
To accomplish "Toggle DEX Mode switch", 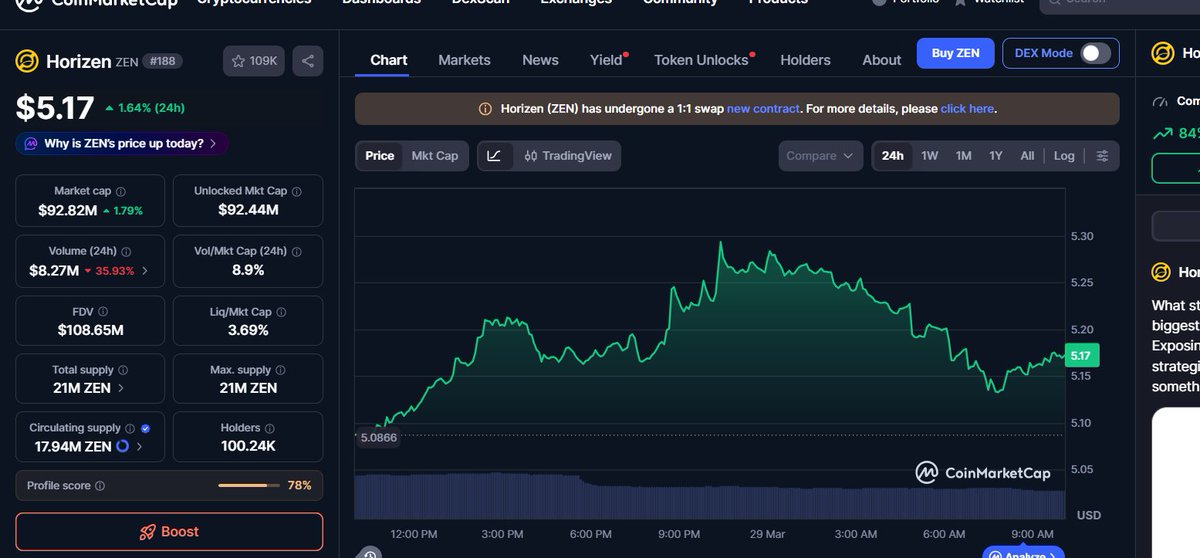I will coord(1095,53).
